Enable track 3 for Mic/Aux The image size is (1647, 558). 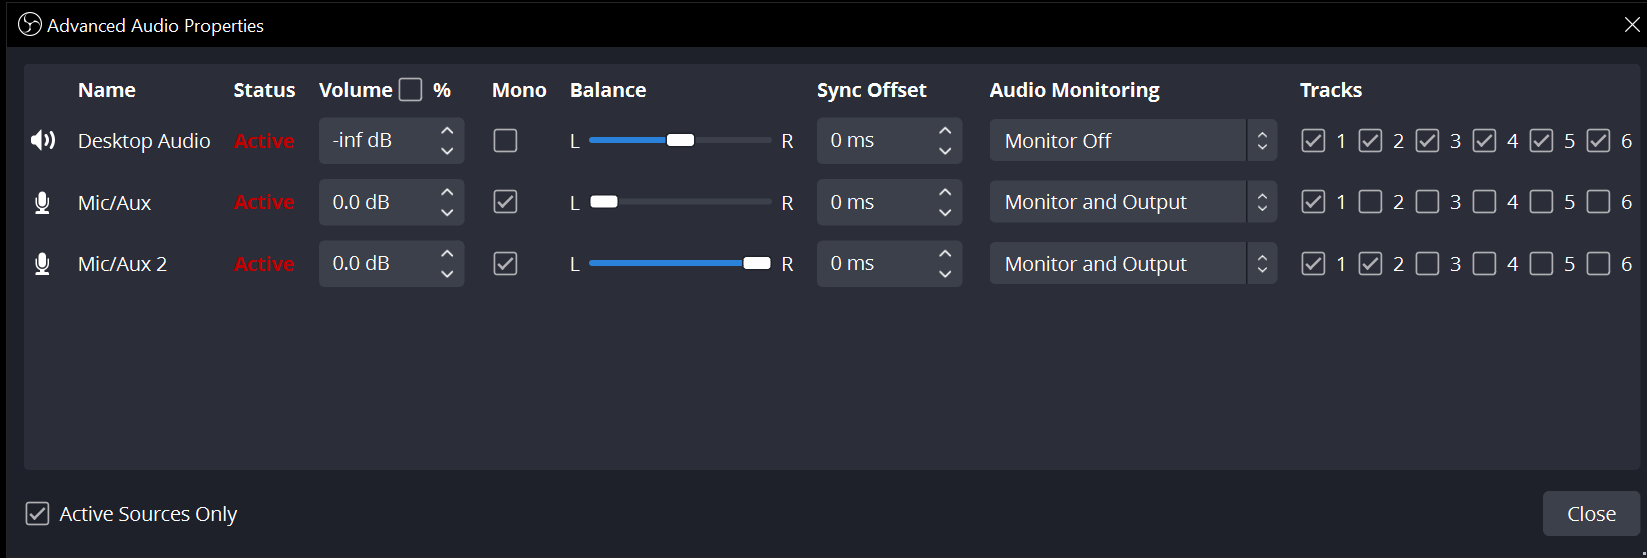1427,202
